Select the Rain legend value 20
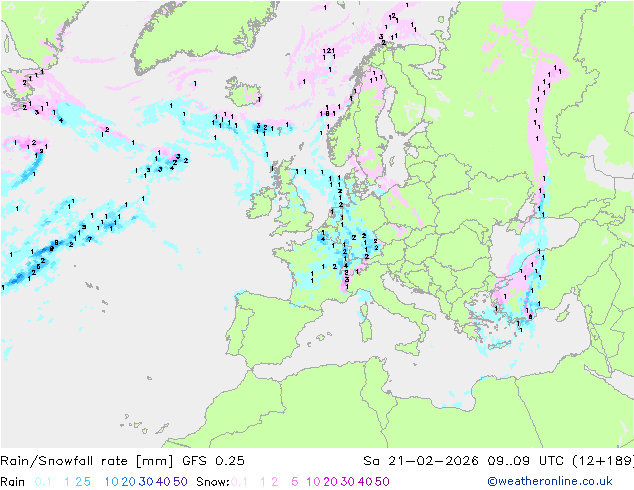 (129, 482)
